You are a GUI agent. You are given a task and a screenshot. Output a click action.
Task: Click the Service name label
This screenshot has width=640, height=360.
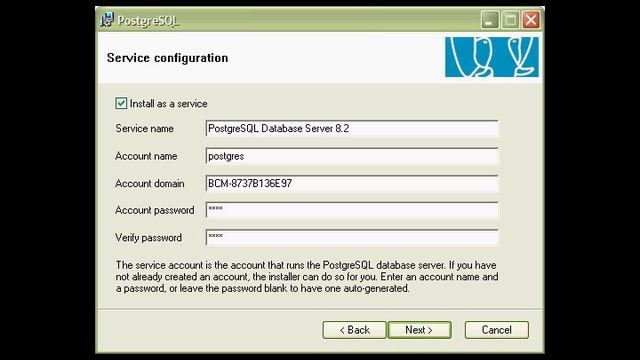click(x=144, y=129)
